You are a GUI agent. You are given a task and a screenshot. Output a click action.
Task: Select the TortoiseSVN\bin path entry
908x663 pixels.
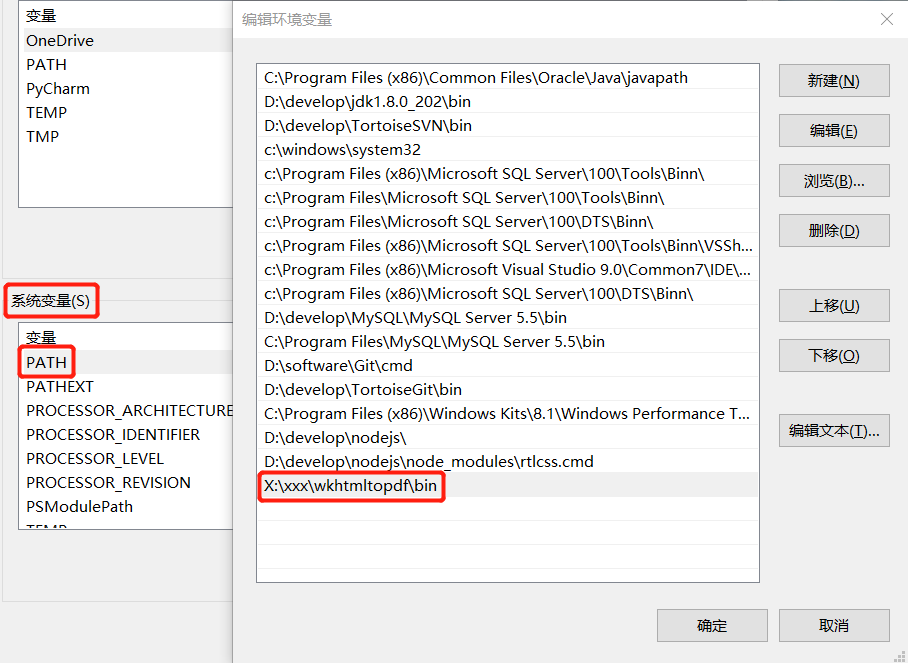point(508,126)
